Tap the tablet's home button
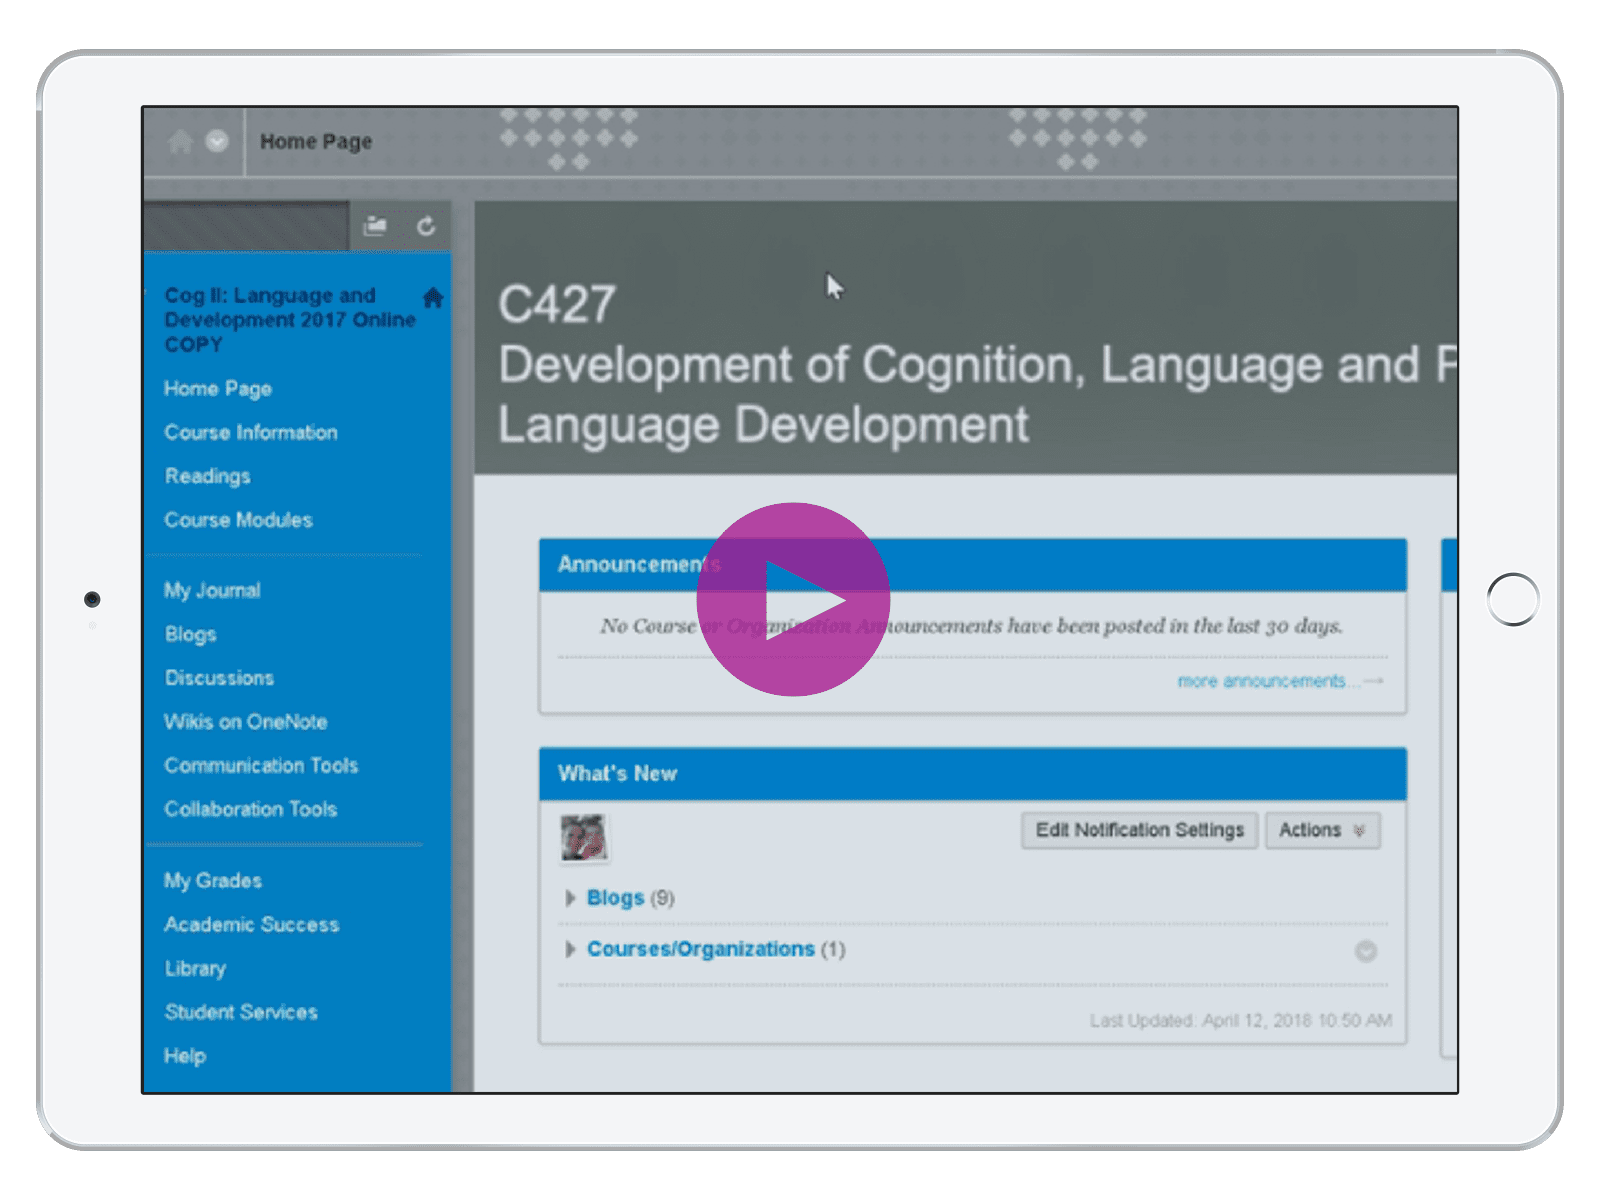Image resolution: width=1600 pixels, height=1200 pixels. coord(1513,599)
